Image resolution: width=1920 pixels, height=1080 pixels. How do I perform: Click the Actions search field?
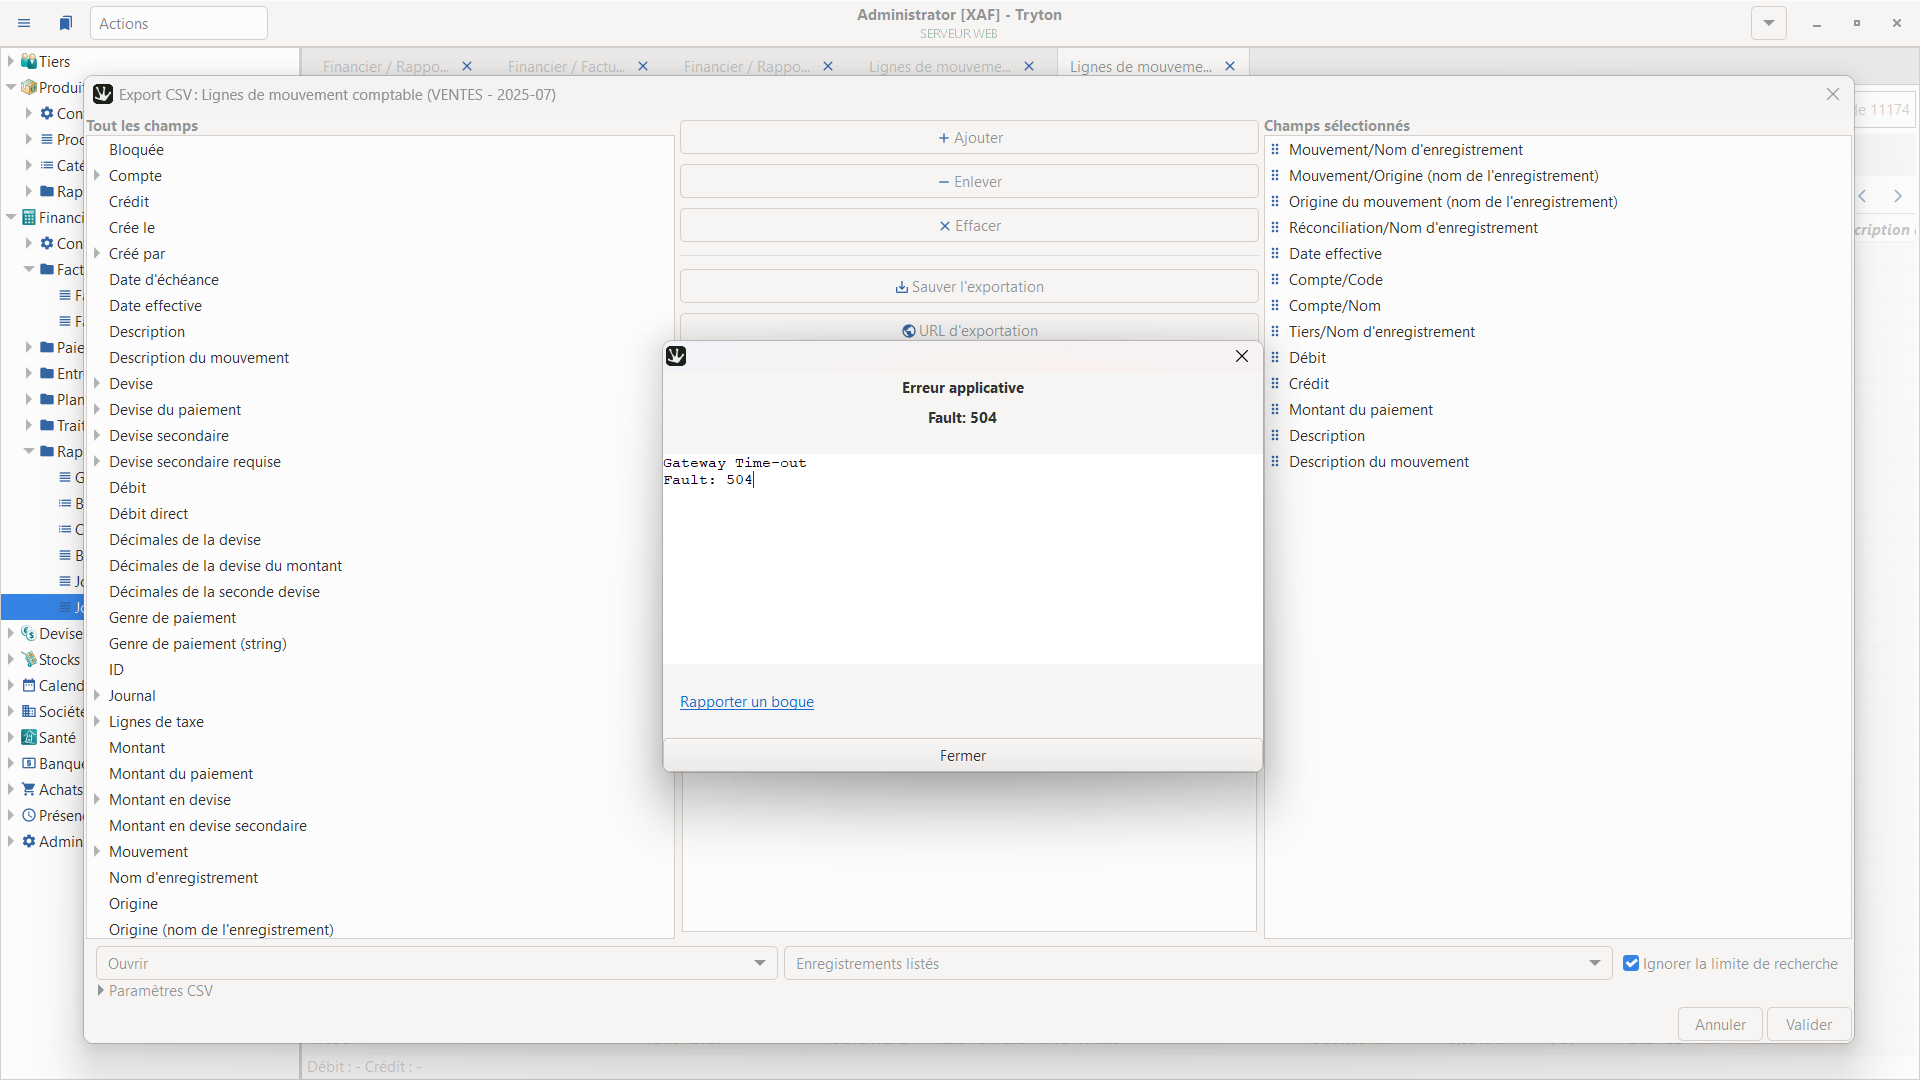click(x=179, y=23)
